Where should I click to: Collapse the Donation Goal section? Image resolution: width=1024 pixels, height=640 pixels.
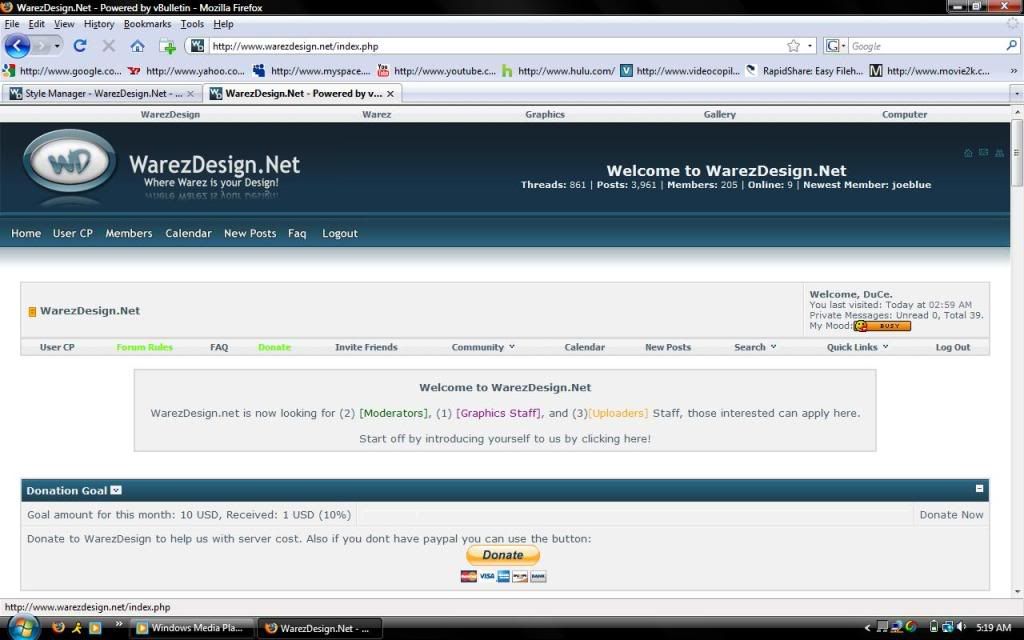[979, 488]
